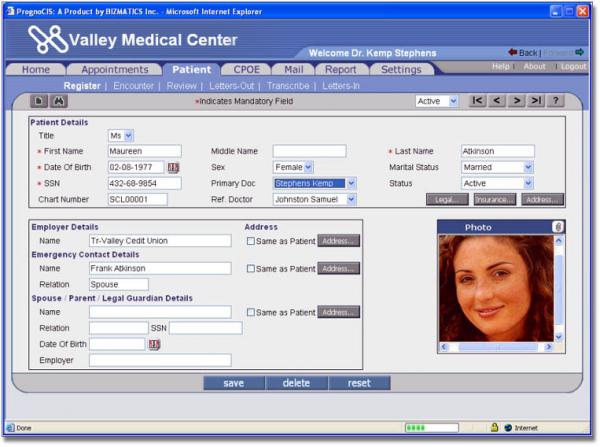Click the question mark help button
The height and width of the screenshot is (447, 600).
pyautogui.click(x=555, y=101)
